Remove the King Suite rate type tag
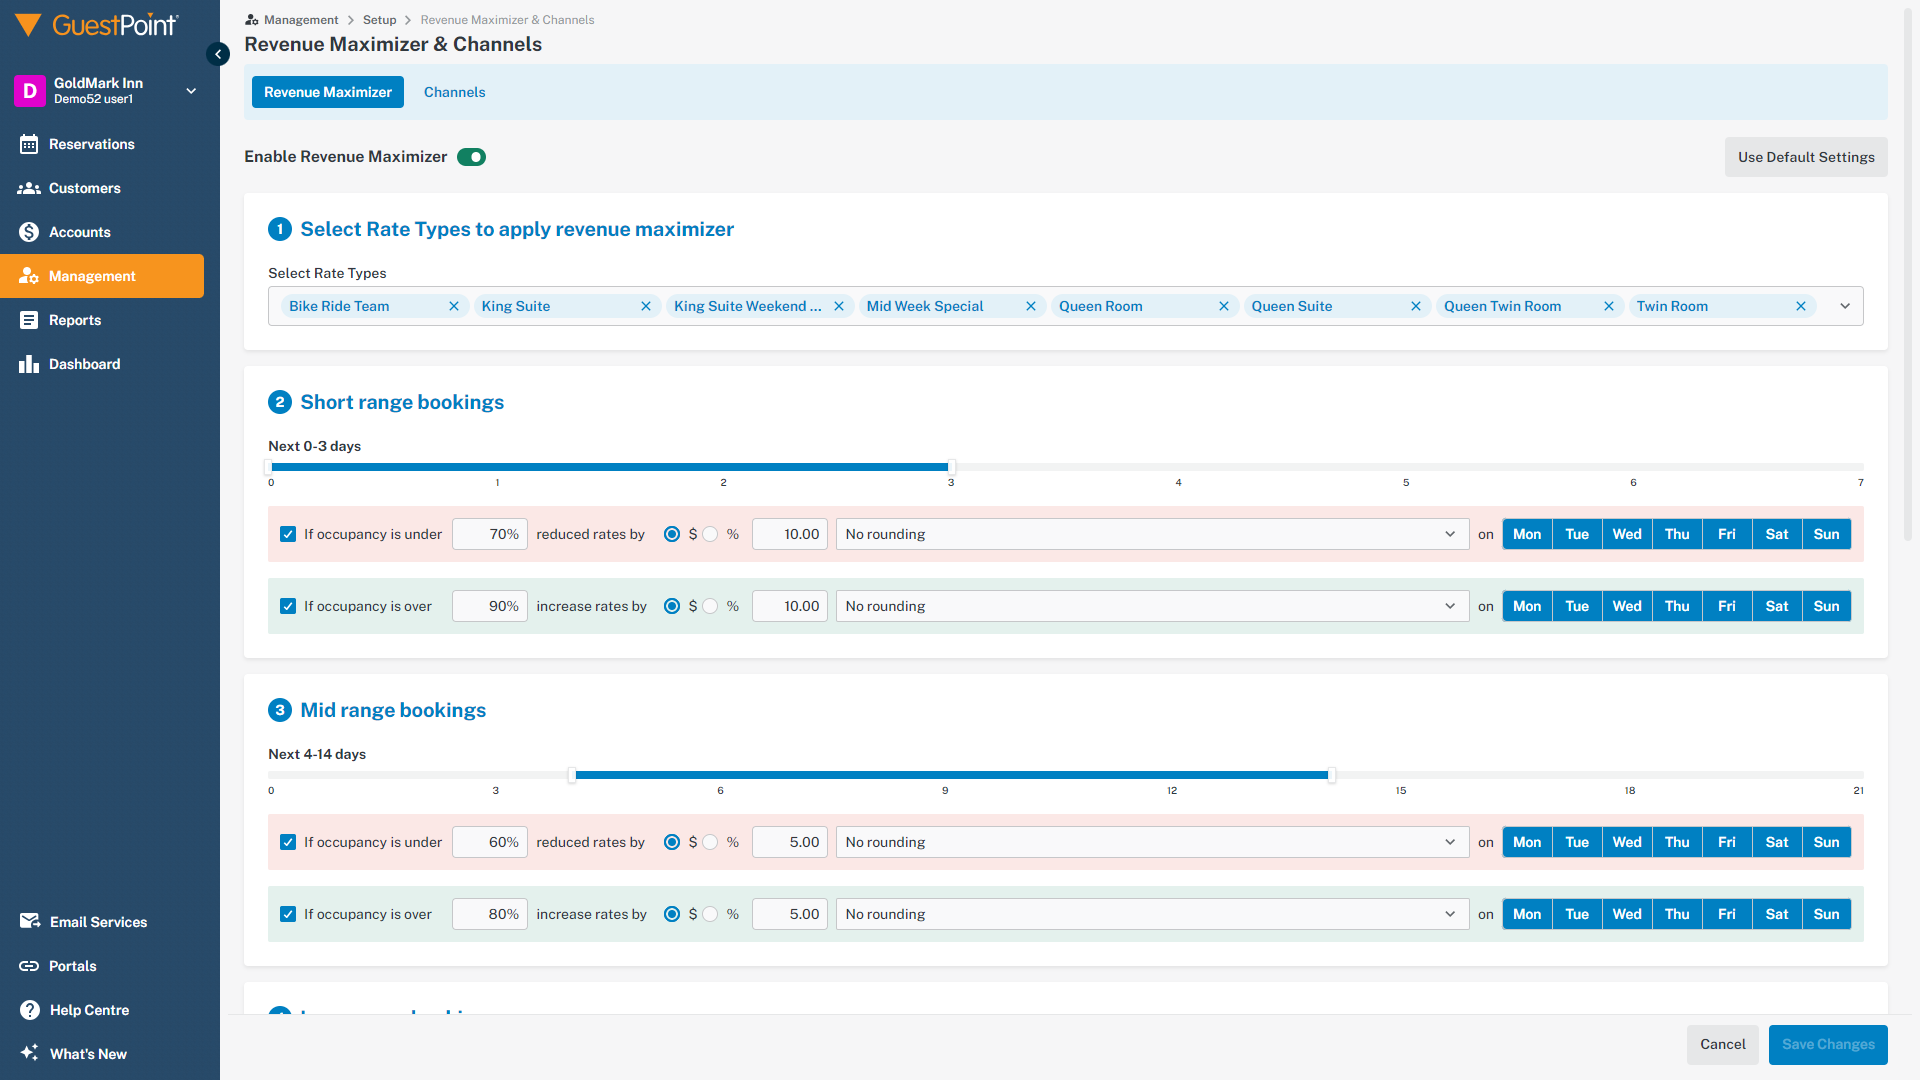This screenshot has width=1920, height=1080. click(x=646, y=306)
